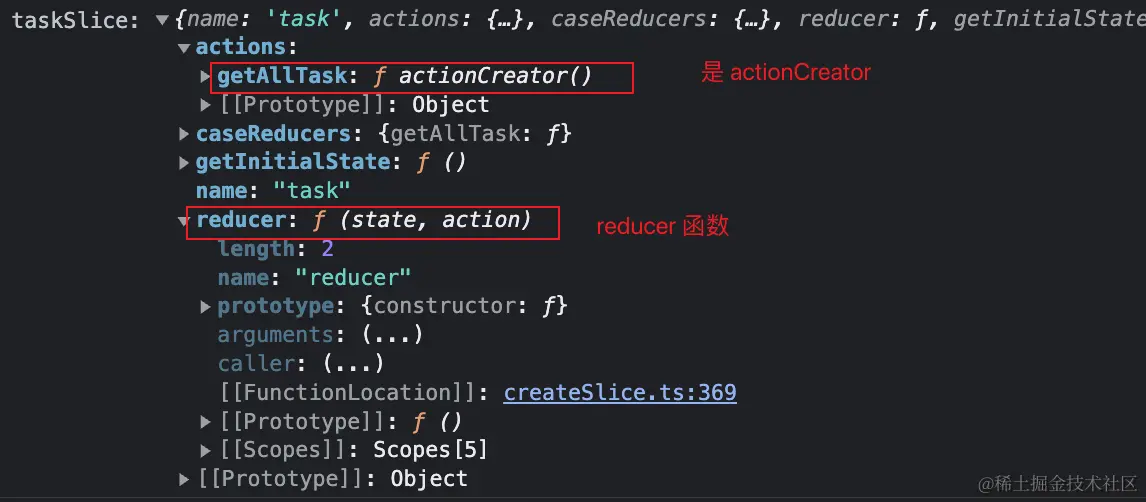Viewport: 1146px width, 502px height.
Task: Click the name: "reducer" property row
Action: [x=314, y=278]
